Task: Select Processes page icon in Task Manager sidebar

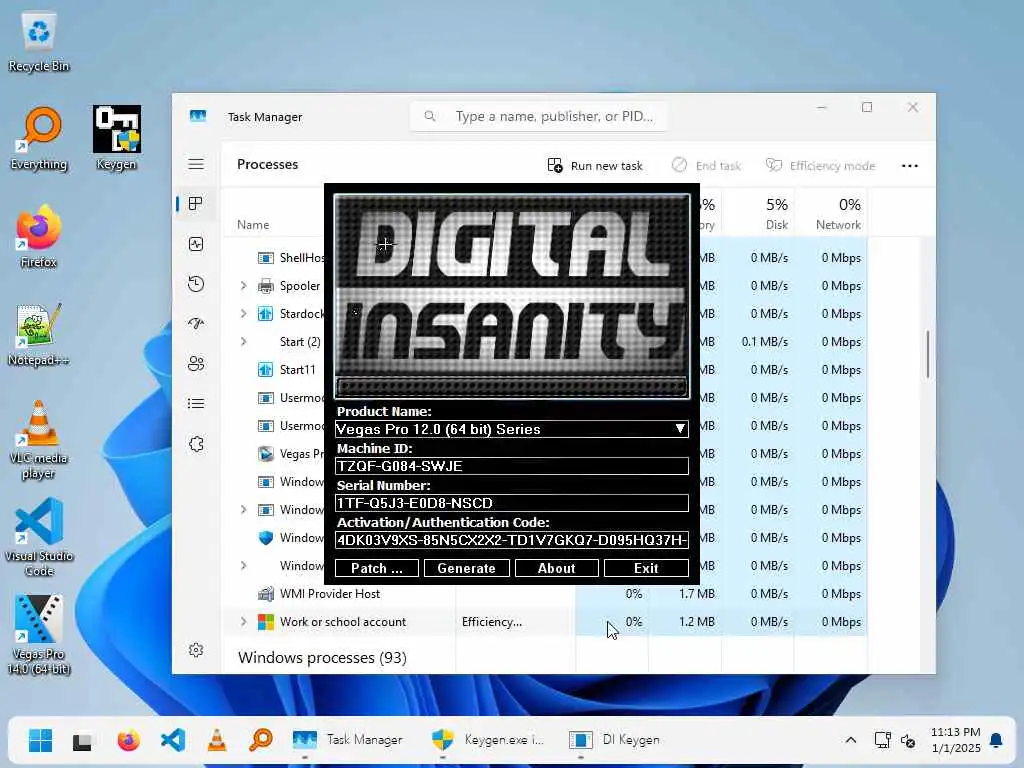Action: [x=196, y=204]
